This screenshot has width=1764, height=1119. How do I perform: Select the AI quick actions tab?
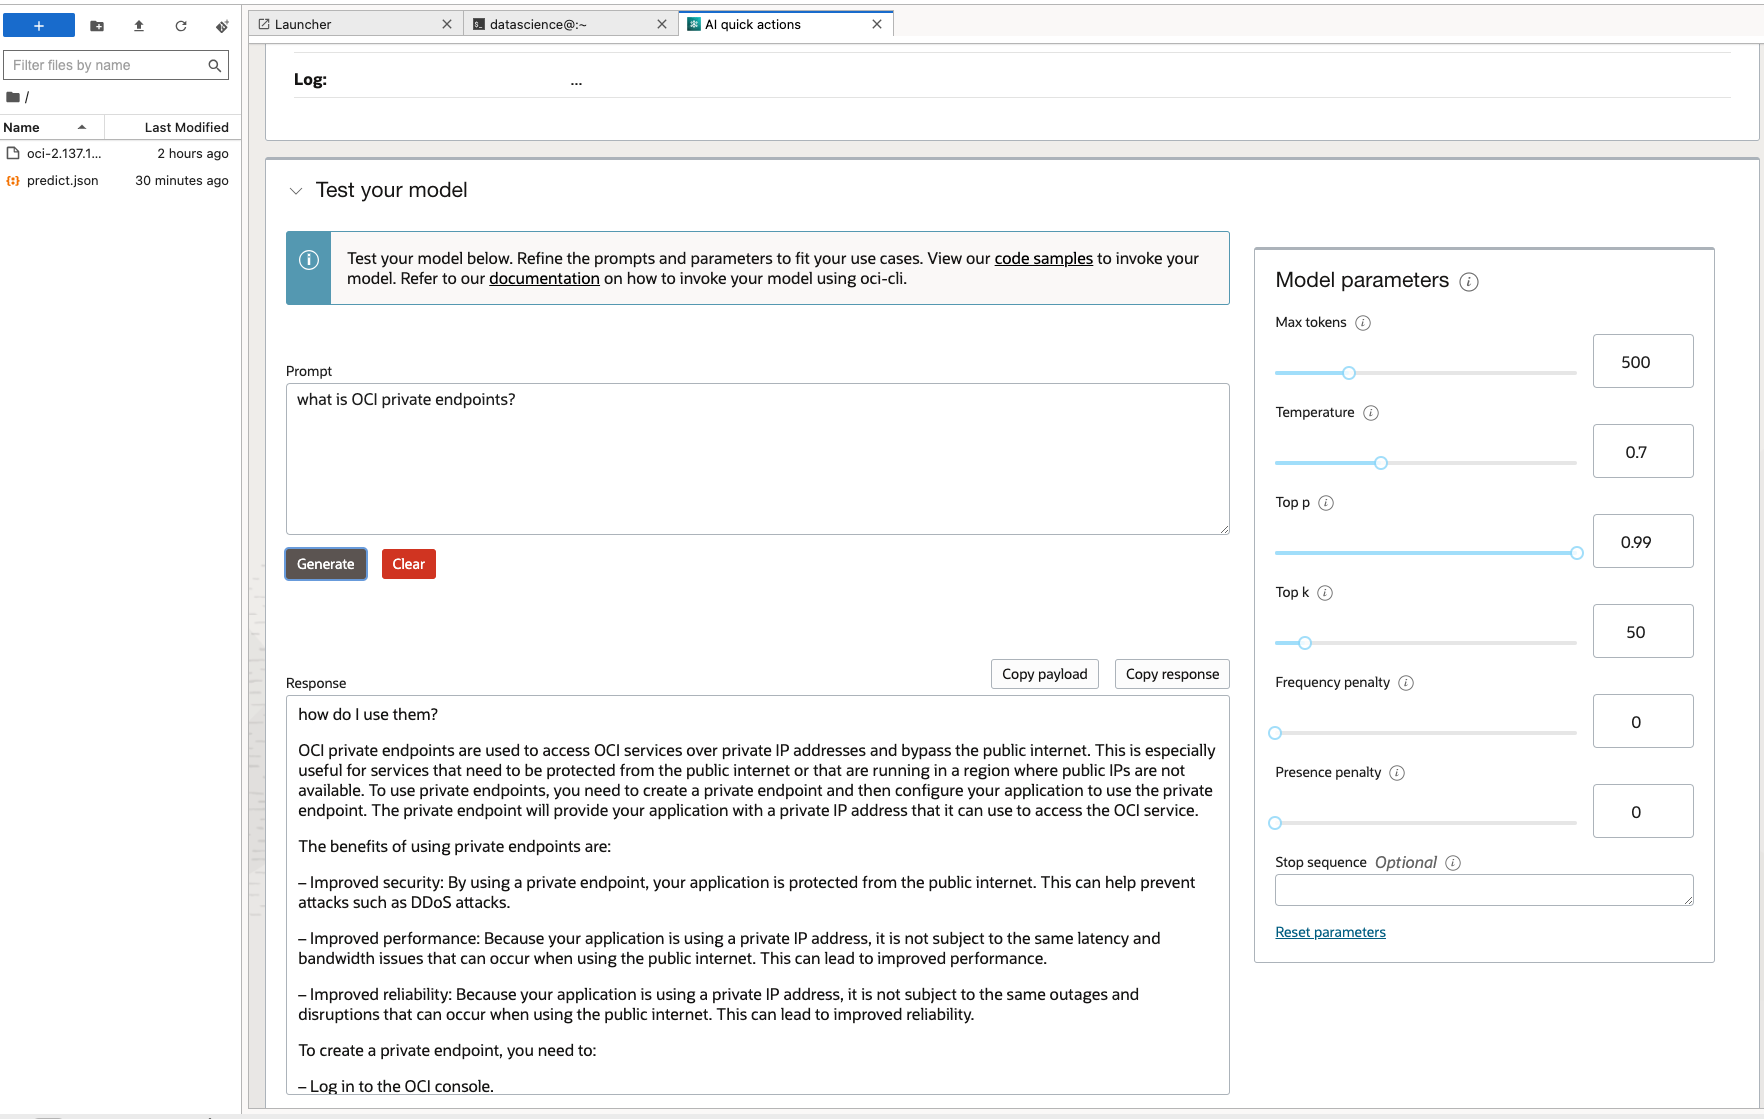click(785, 24)
